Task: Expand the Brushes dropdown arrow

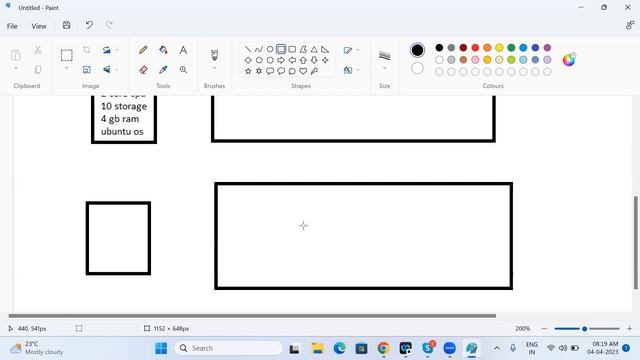Action: [x=214, y=68]
